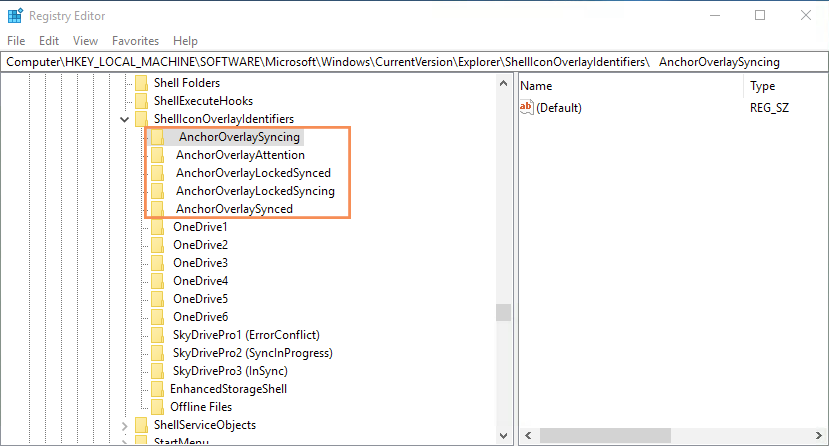829x446 pixels.
Task: Select the Offline Files key name
Action: click(201, 407)
